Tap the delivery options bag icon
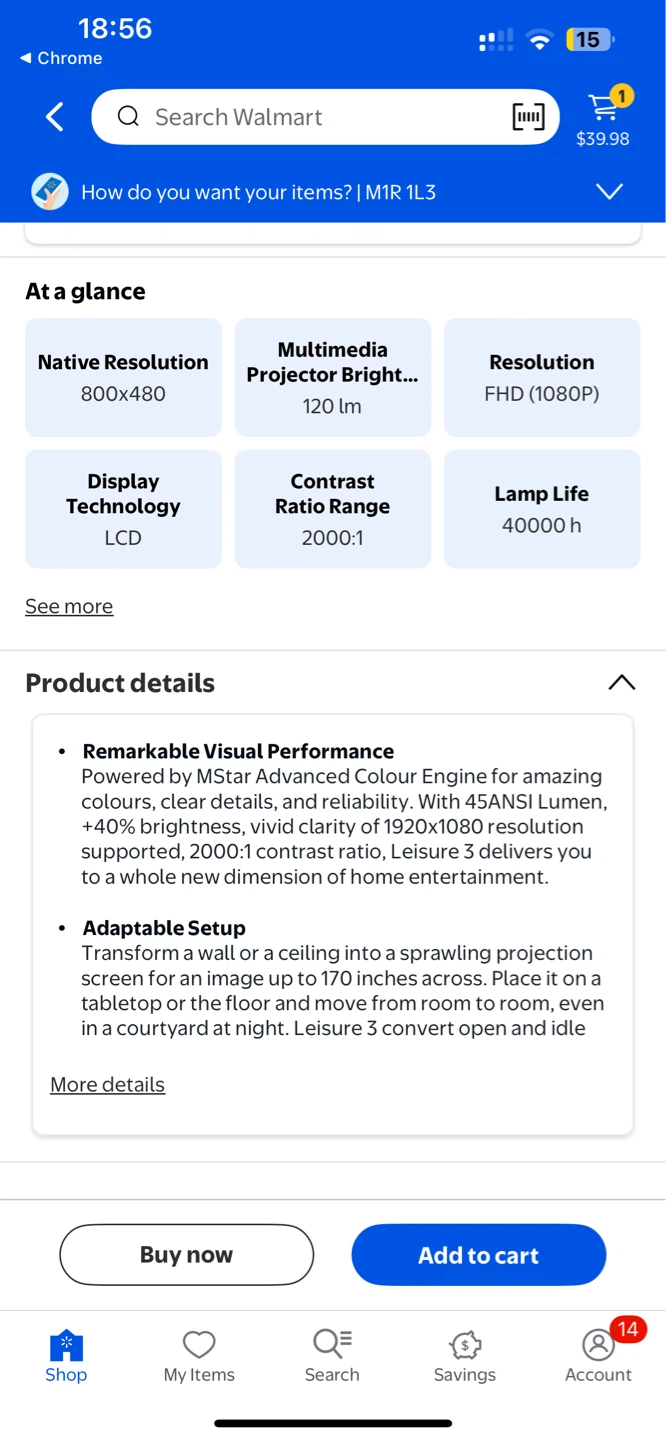The width and height of the screenshot is (666, 1440). pos(50,192)
